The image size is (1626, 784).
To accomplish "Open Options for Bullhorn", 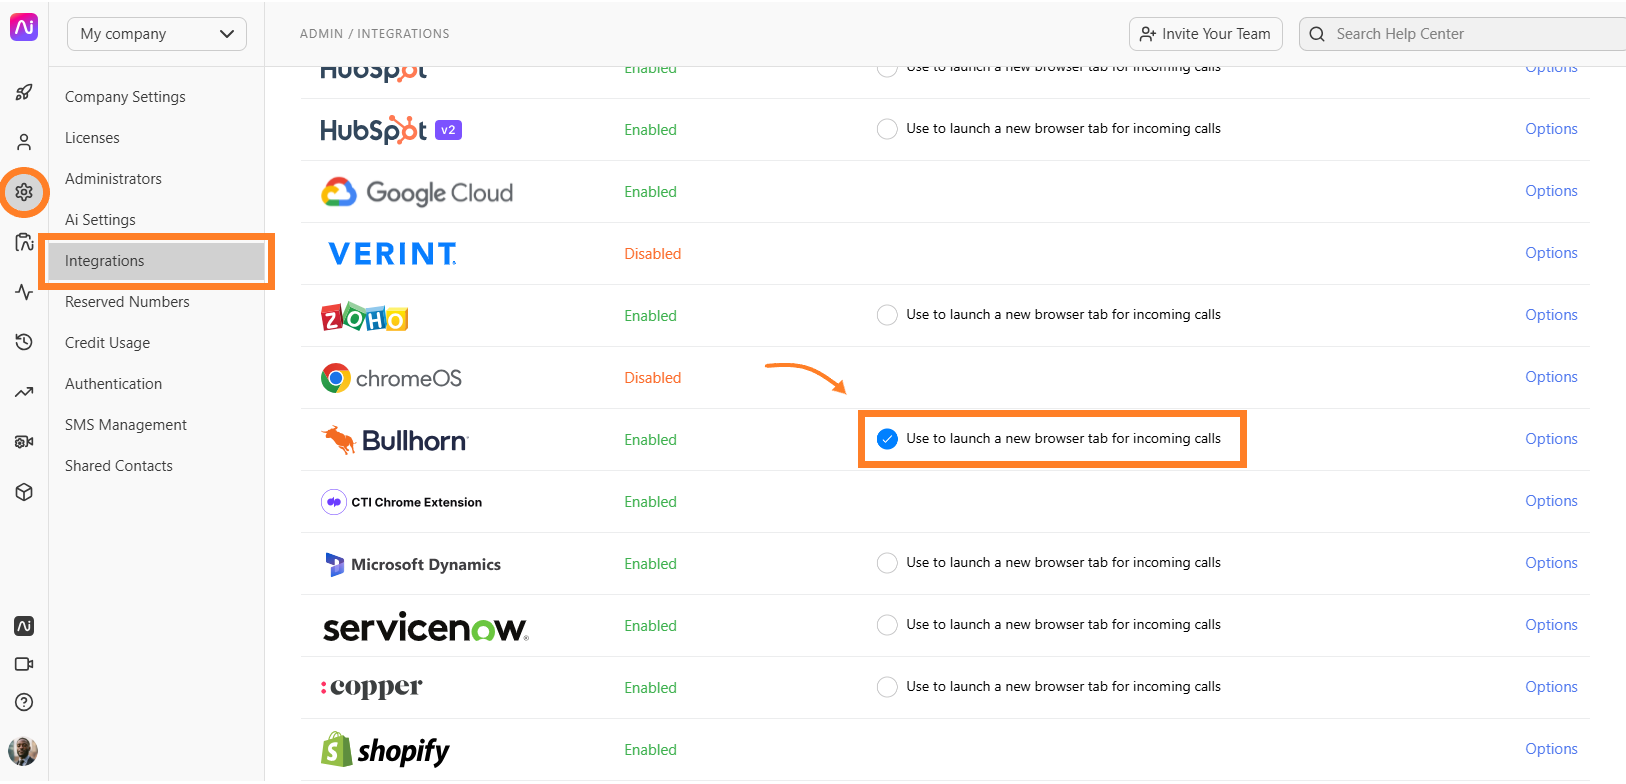I will pos(1551,439).
